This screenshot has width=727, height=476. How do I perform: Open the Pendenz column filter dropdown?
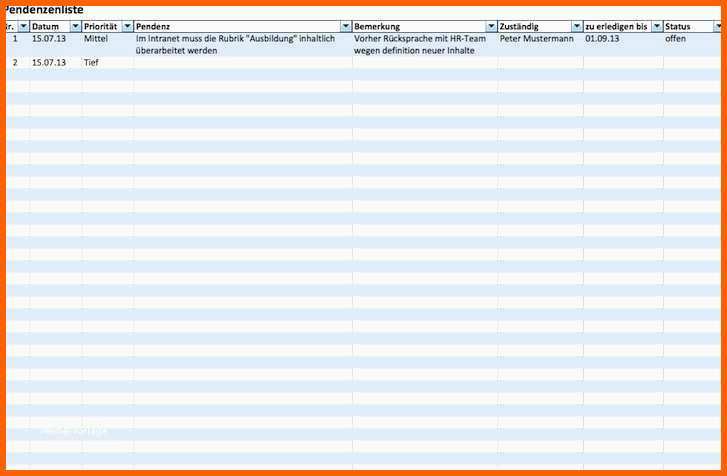coord(346,26)
